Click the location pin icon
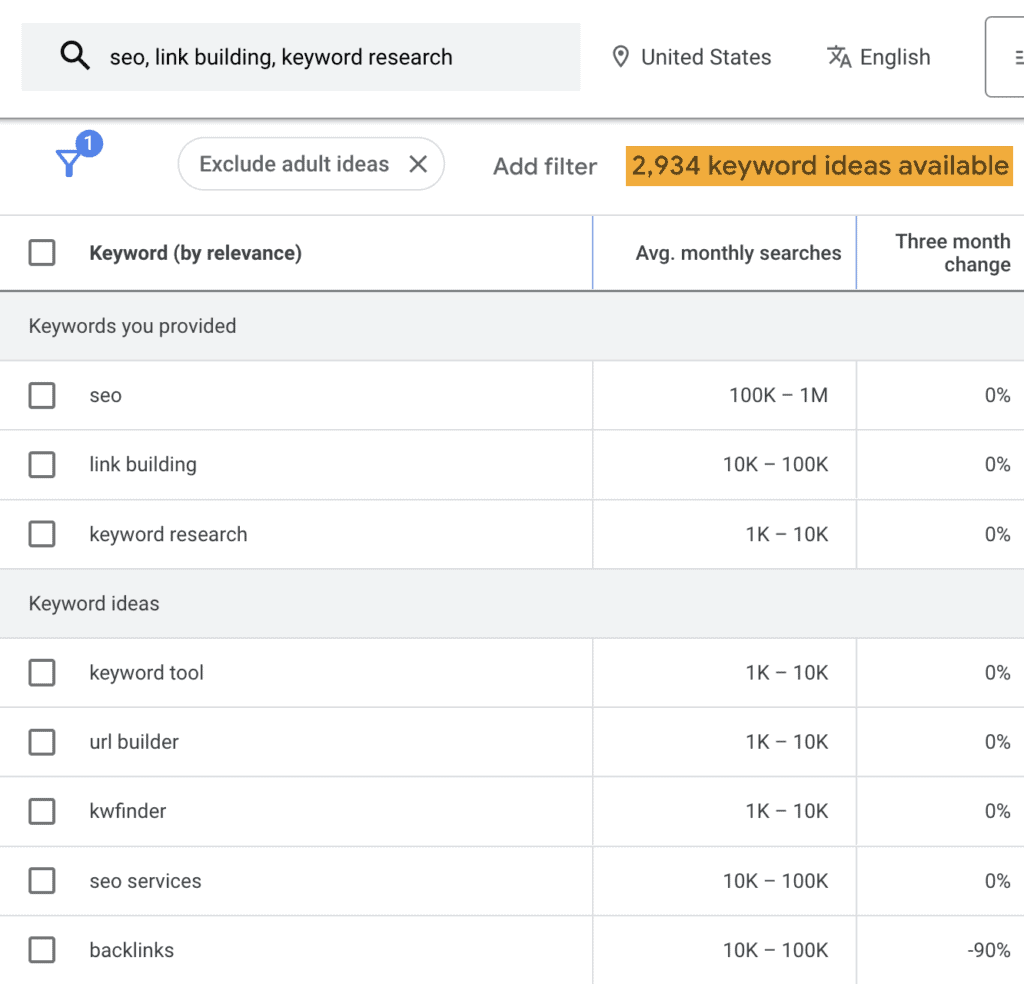The height and width of the screenshot is (984, 1024). click(x=621, y=57)
